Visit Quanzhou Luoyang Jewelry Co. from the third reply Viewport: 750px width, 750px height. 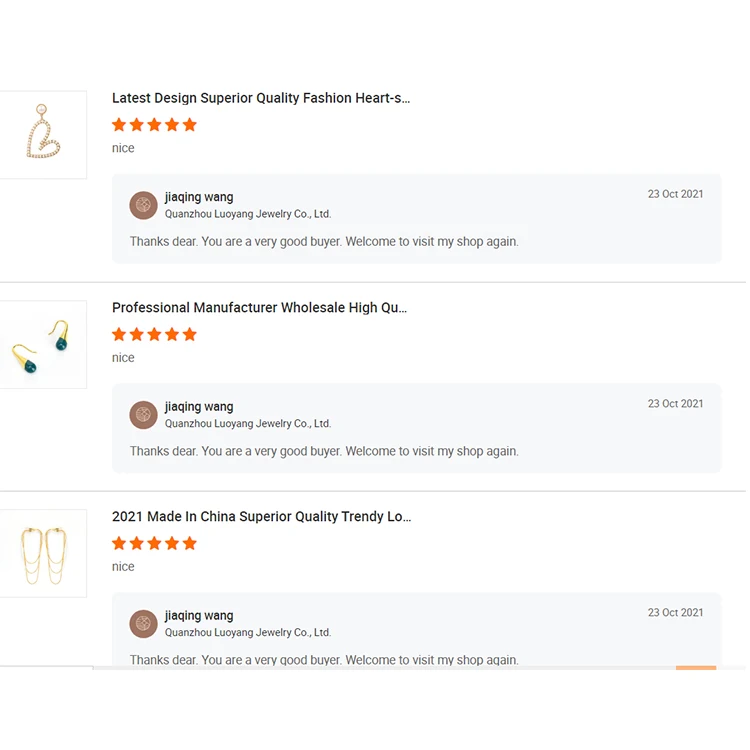247,633
